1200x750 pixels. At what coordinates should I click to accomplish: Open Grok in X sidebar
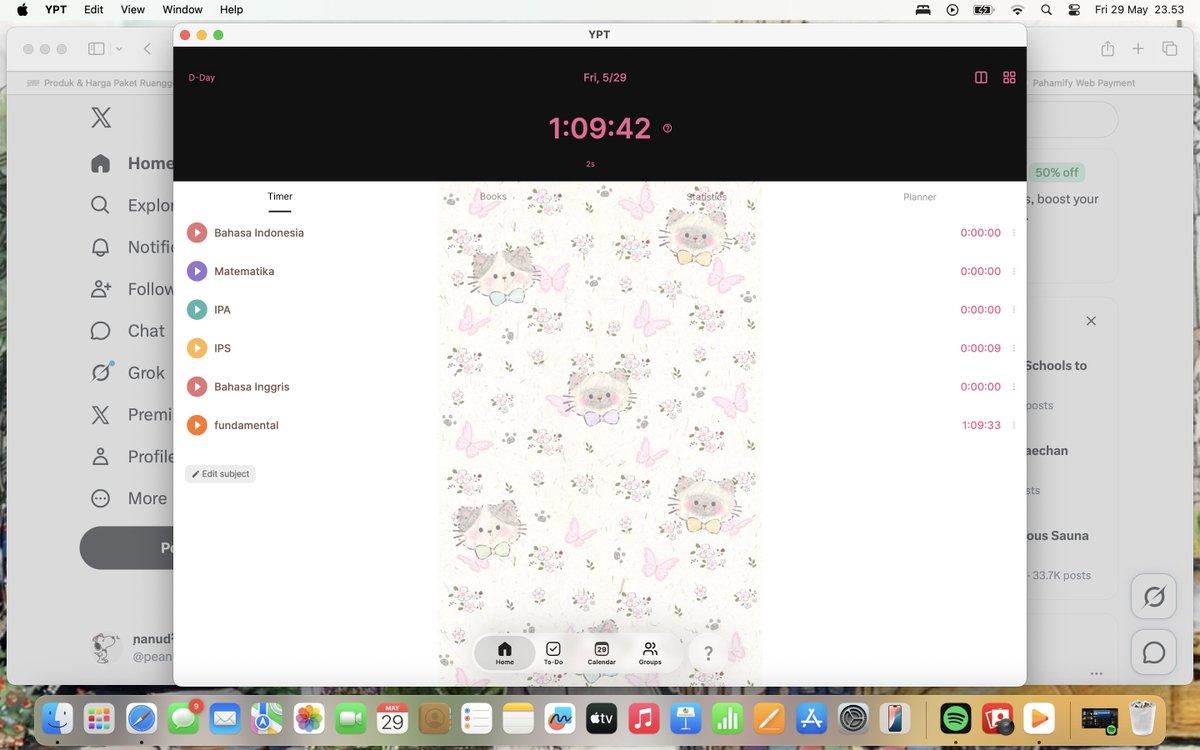pyautogui.click(x=127, y=373)
